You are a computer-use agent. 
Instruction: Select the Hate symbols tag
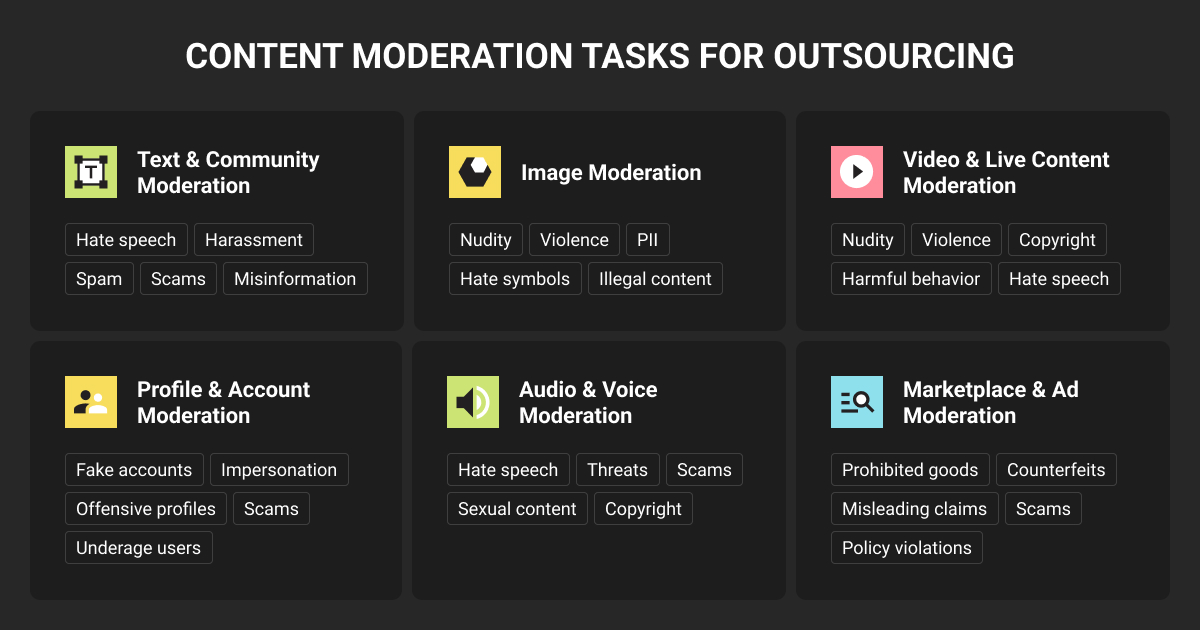(x=515, y=279)
